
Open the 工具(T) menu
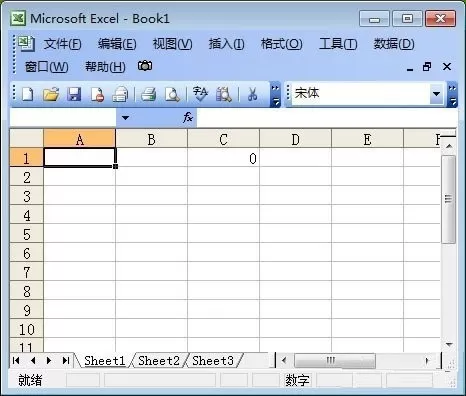coord(338,44)
